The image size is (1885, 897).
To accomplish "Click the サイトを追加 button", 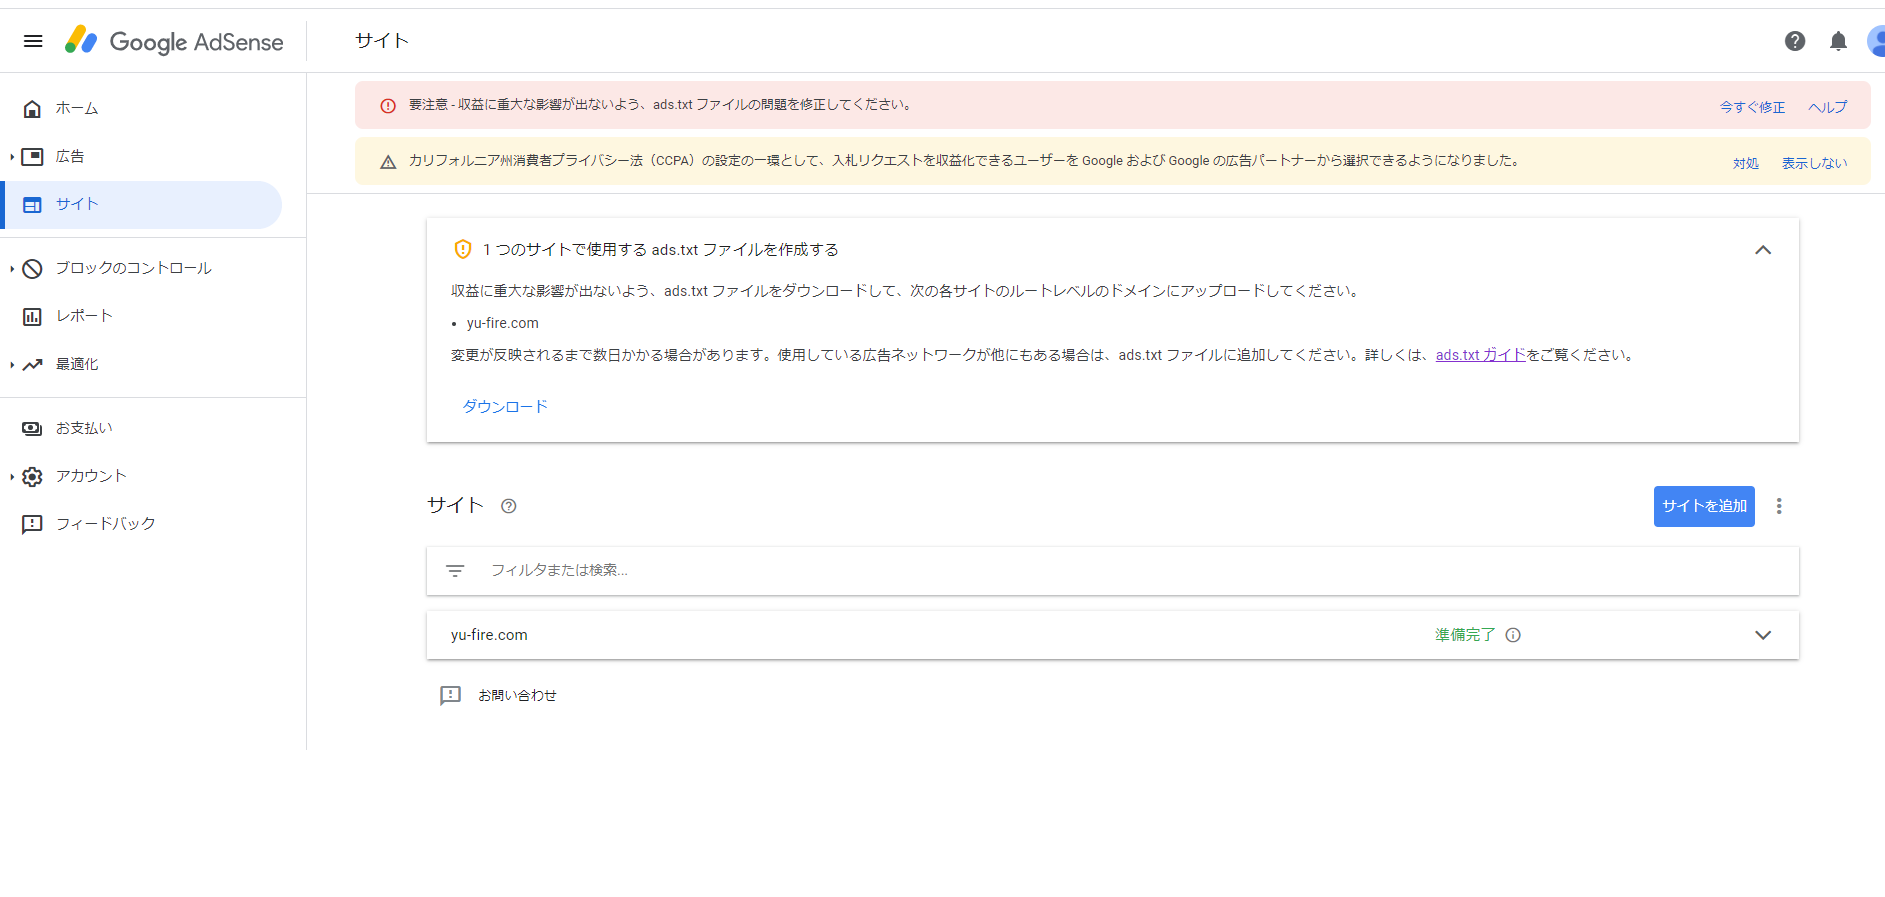I will click(1703, 506).
